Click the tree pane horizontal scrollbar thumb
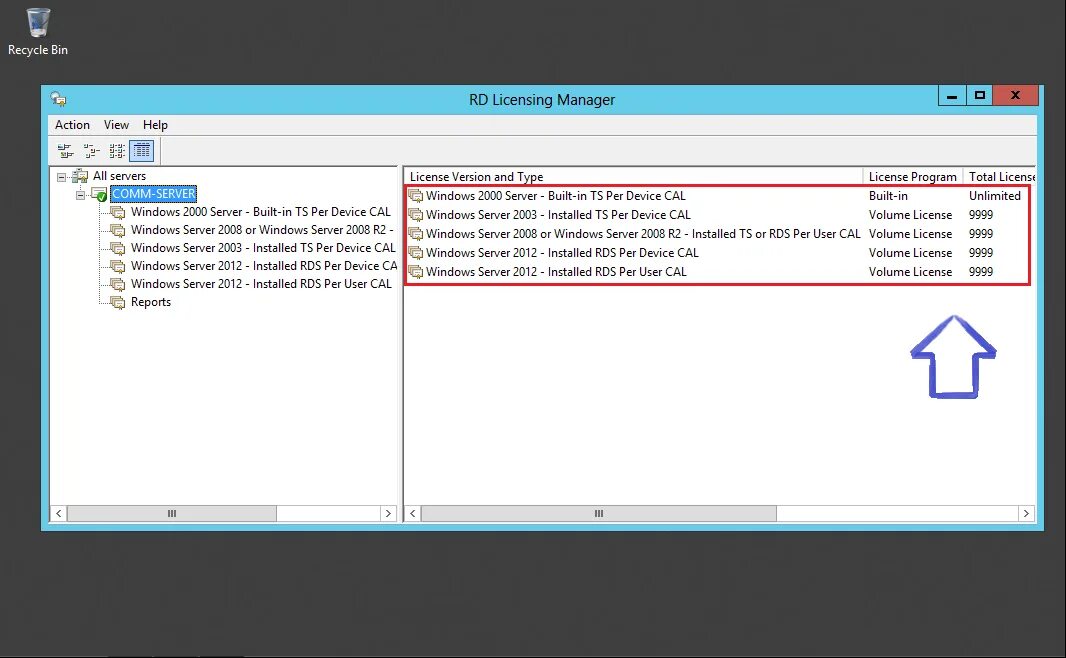This screenshot has width=1066, height=658. point(172,513)
